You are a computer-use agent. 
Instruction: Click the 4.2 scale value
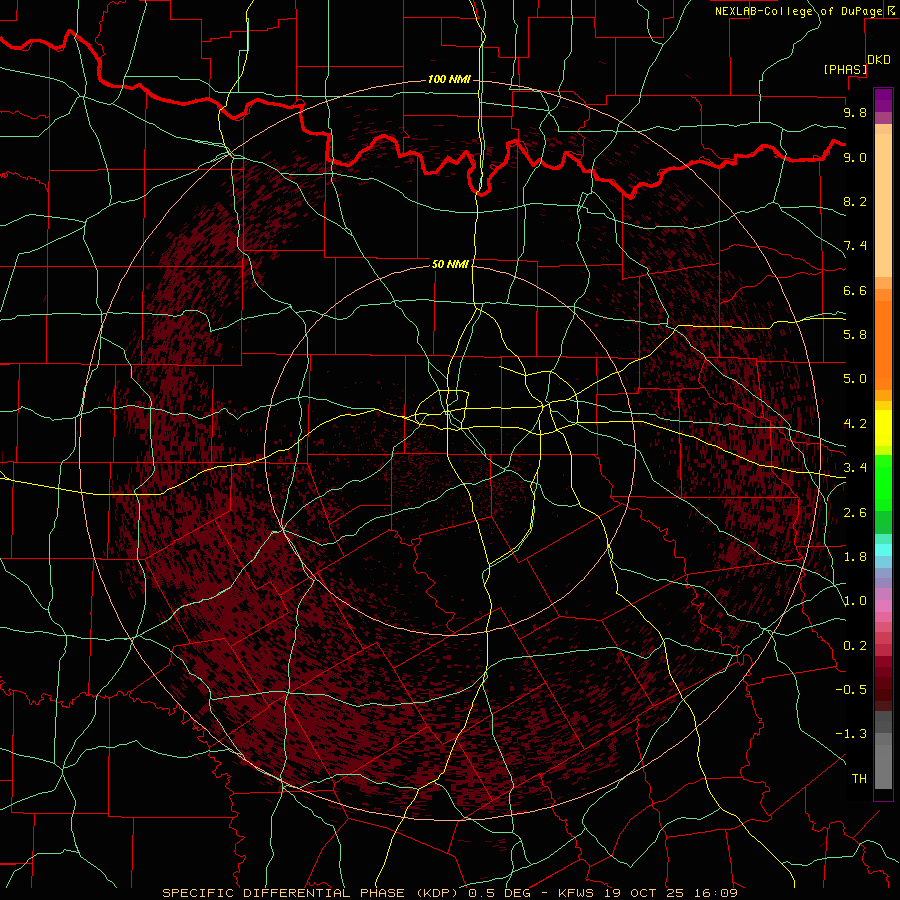click(855, 424)
